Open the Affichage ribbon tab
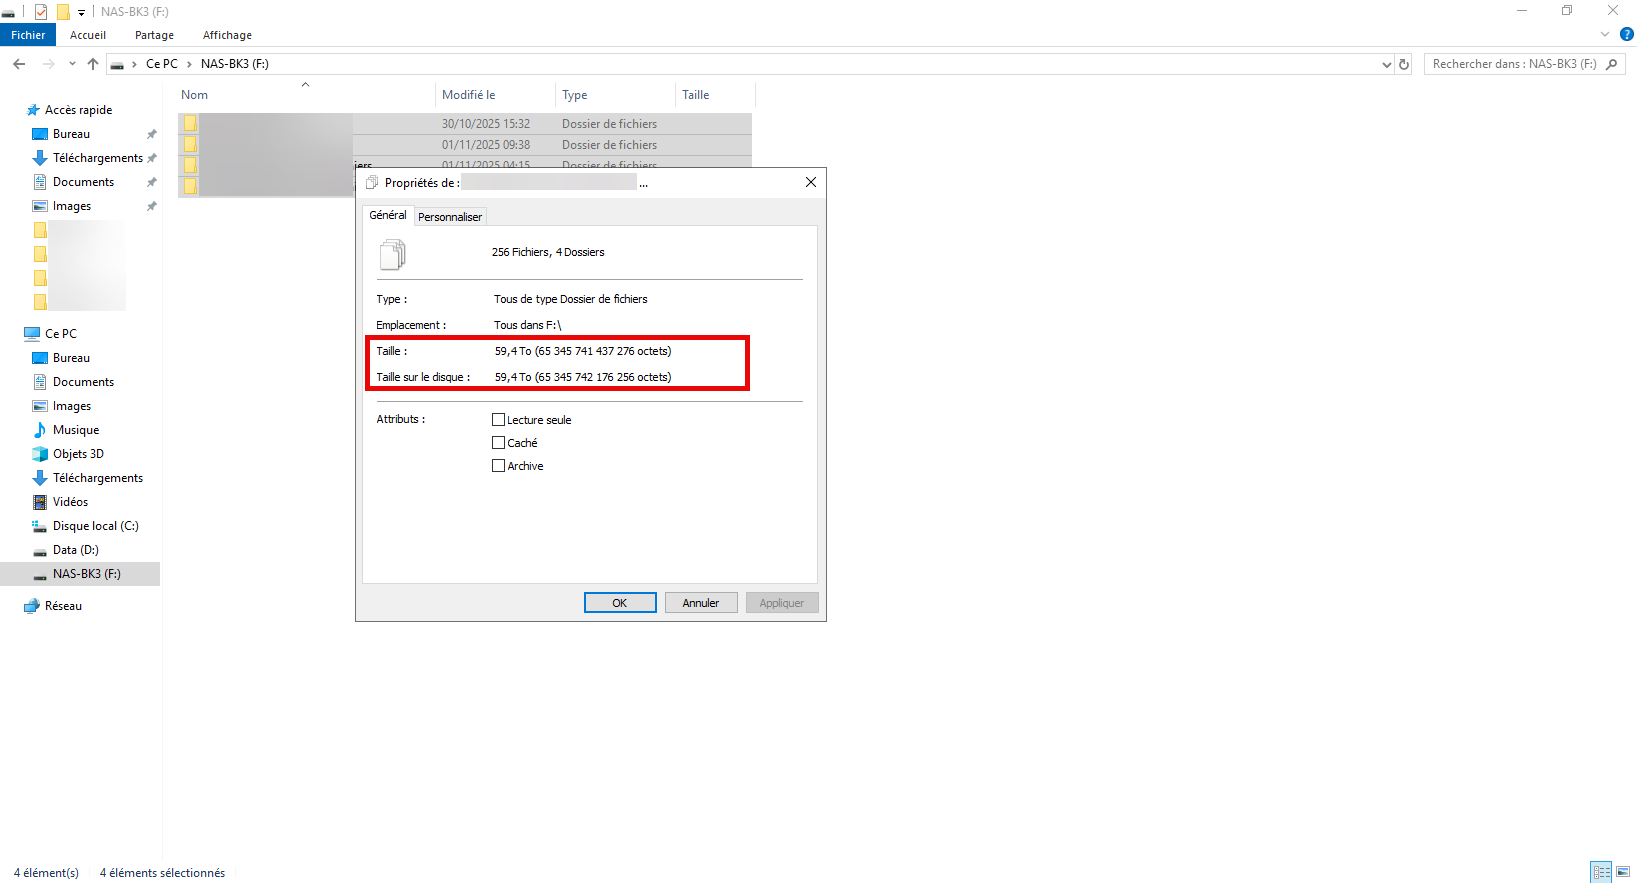The image size is (1637, 883). (x=227, y=35)
